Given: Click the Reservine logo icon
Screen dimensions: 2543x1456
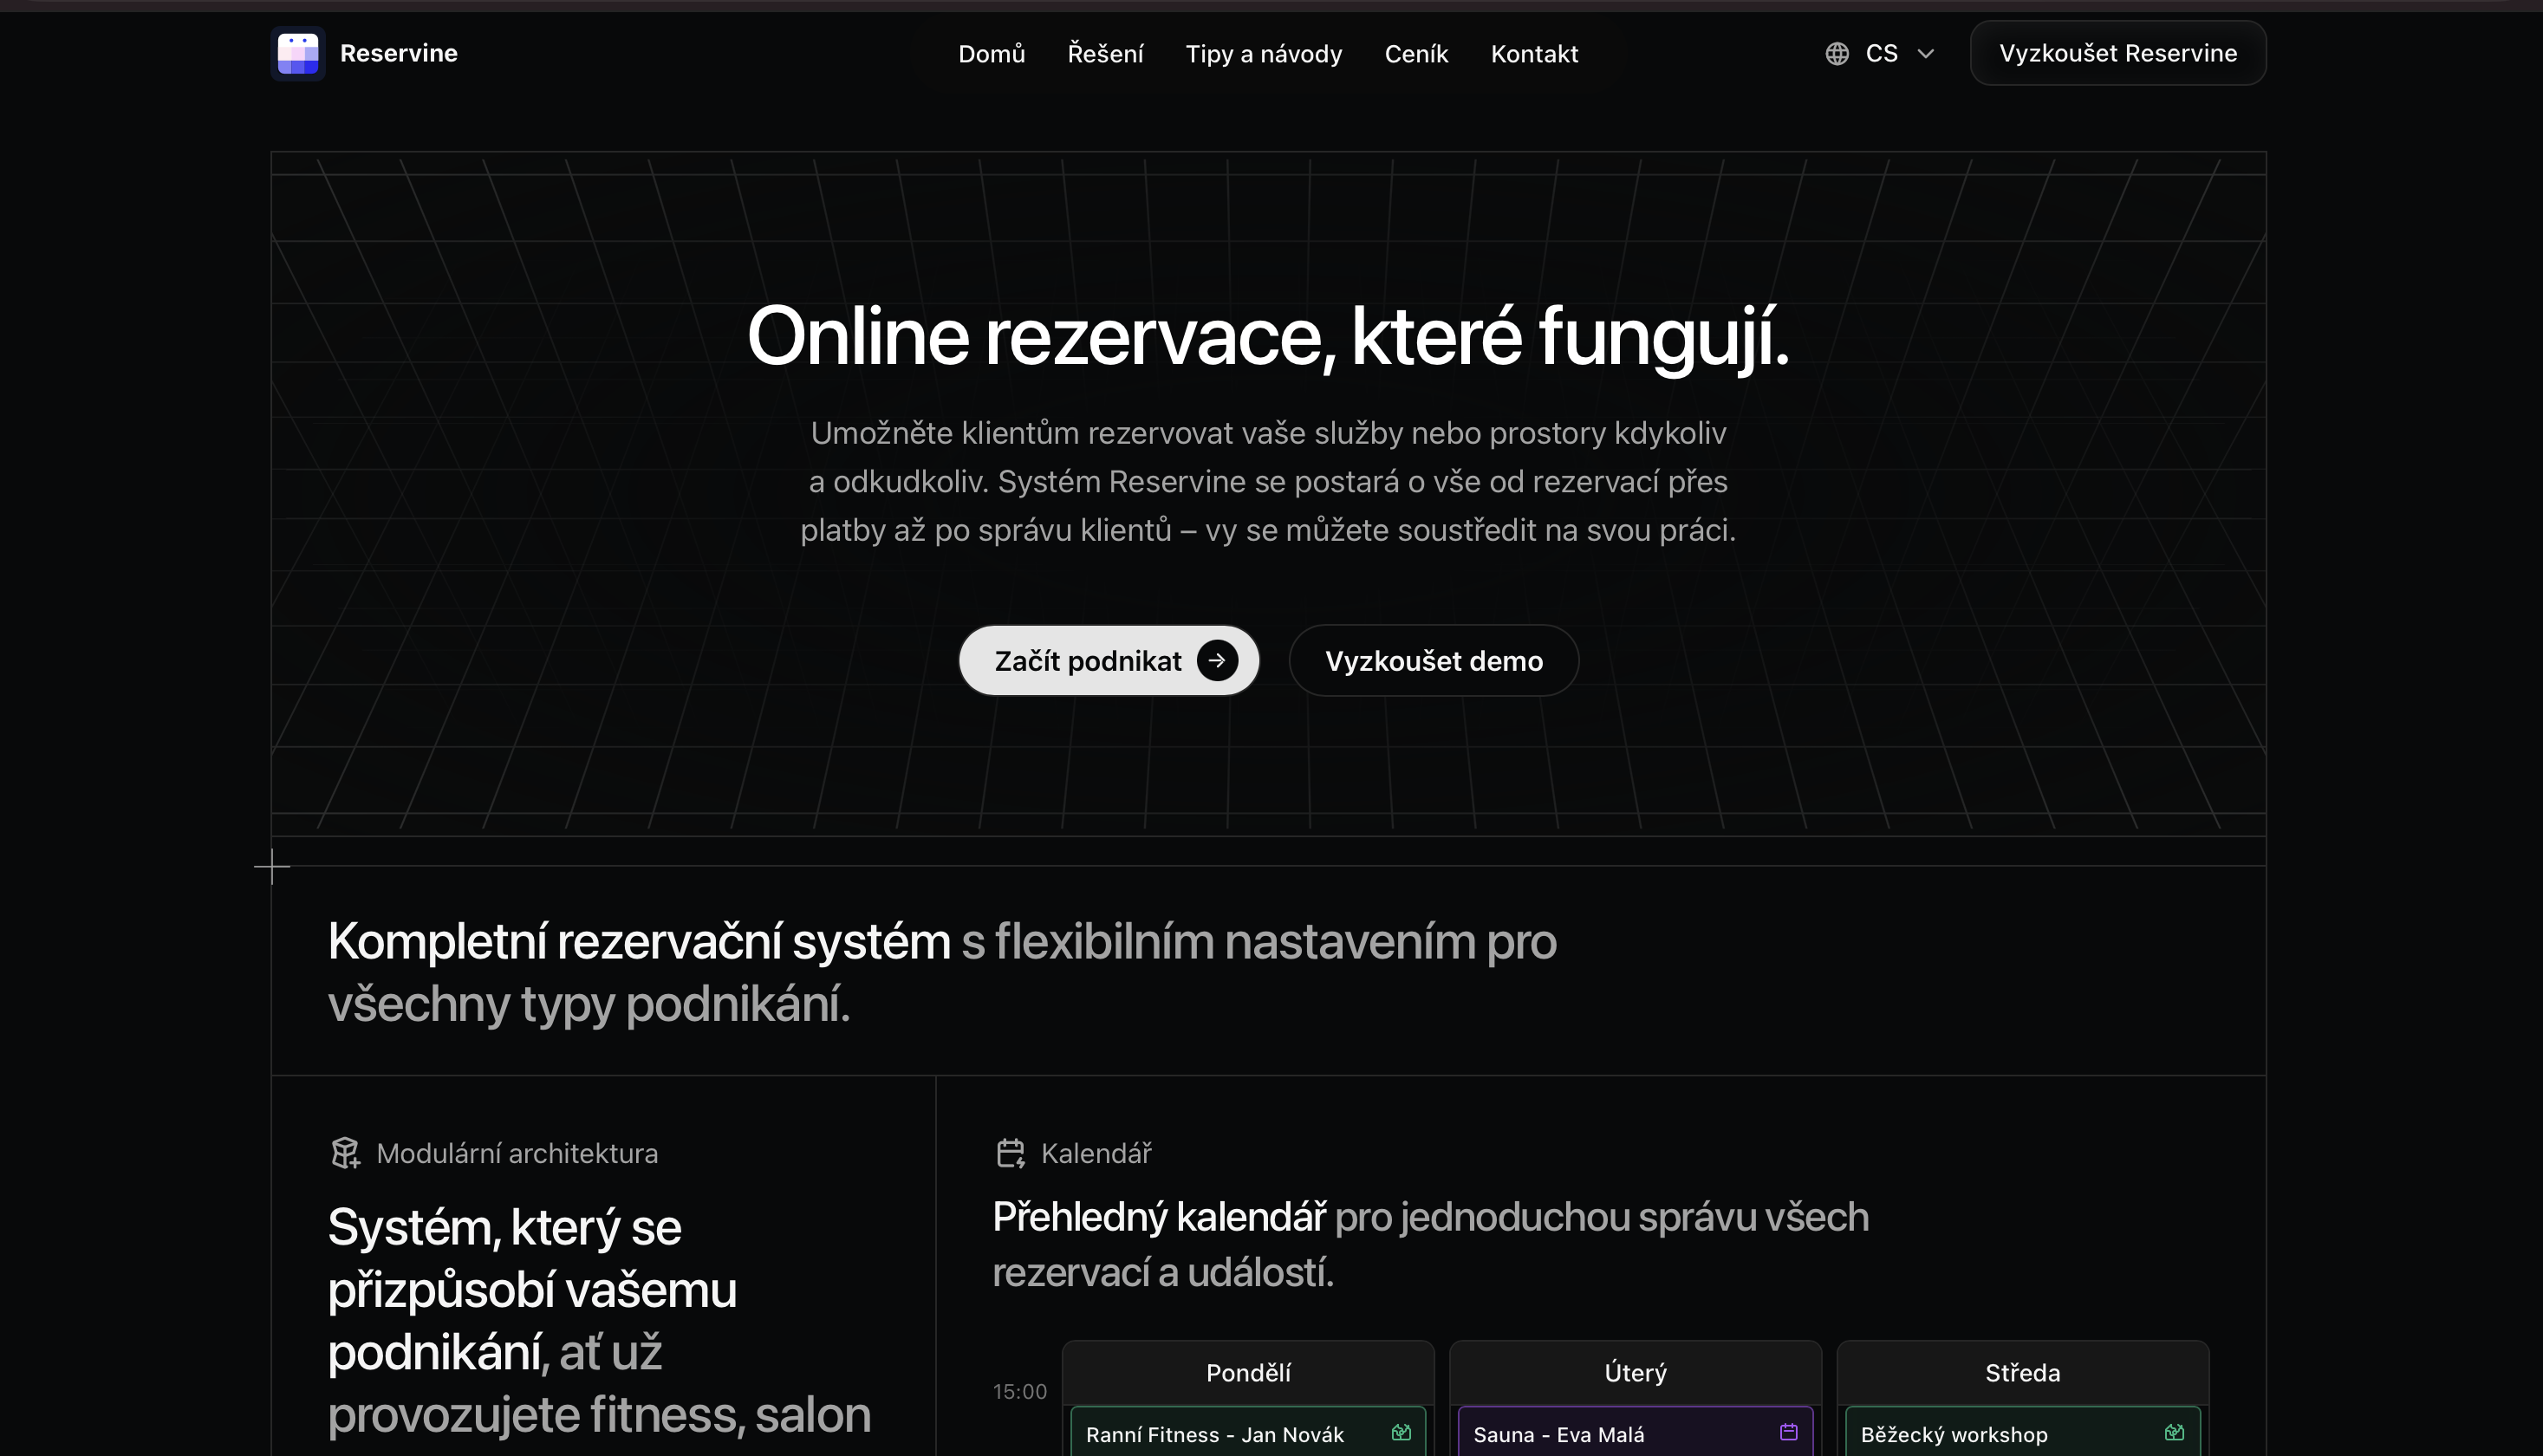Looking at the screenshot, I should coord(298,53).
